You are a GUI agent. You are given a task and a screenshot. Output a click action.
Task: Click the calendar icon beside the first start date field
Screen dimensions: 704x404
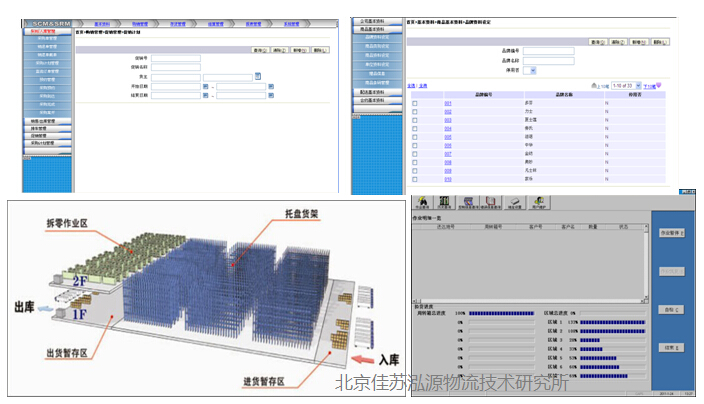205,86
